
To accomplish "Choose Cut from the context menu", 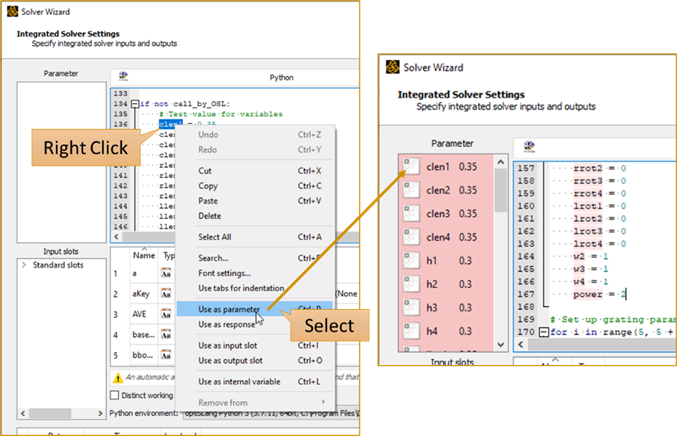I will click(256, 171).
